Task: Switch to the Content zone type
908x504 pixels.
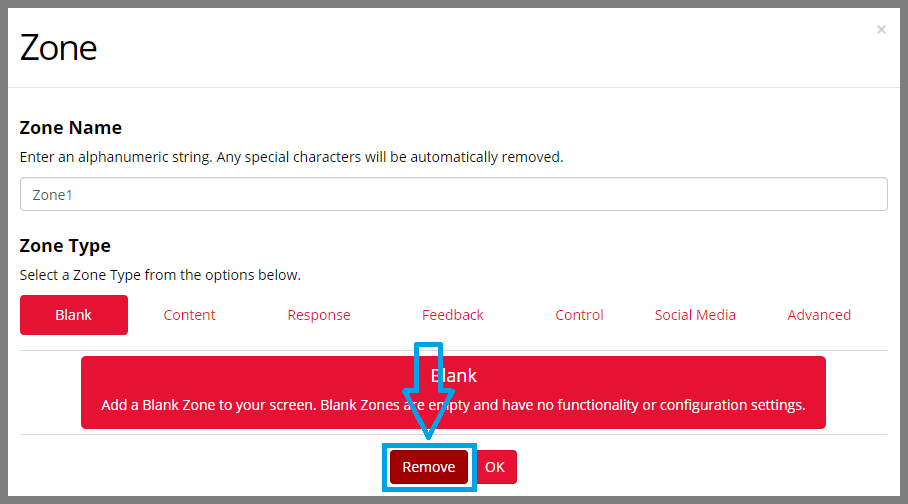Action: tap(189, 315)
